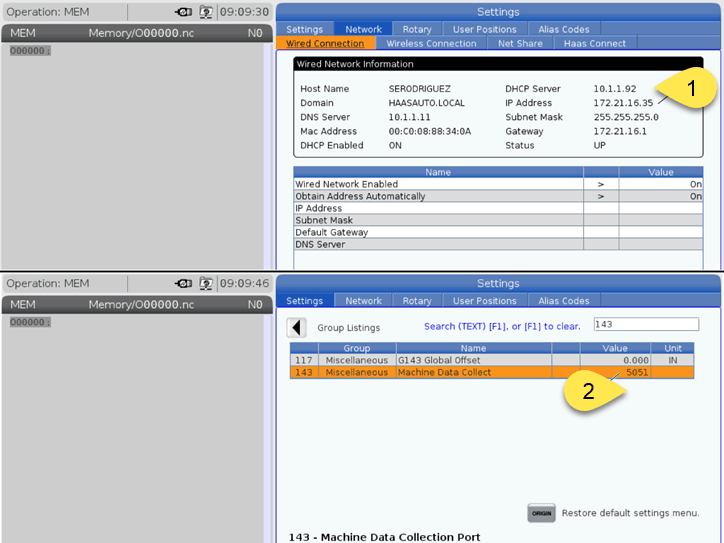Click the search field containing 143

[645, 325]
